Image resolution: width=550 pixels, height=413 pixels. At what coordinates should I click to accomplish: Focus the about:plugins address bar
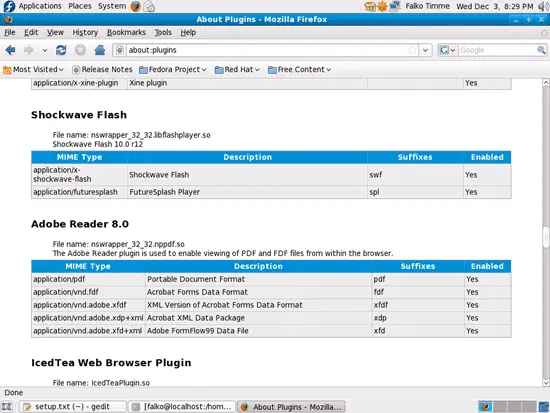coord(267,50)
